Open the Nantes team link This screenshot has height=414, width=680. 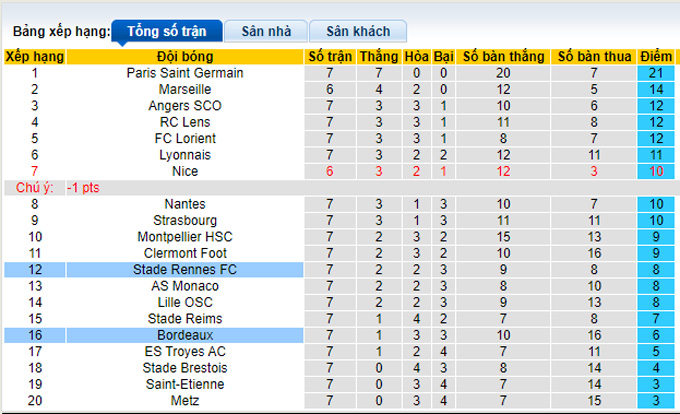(x=185, y=204)
